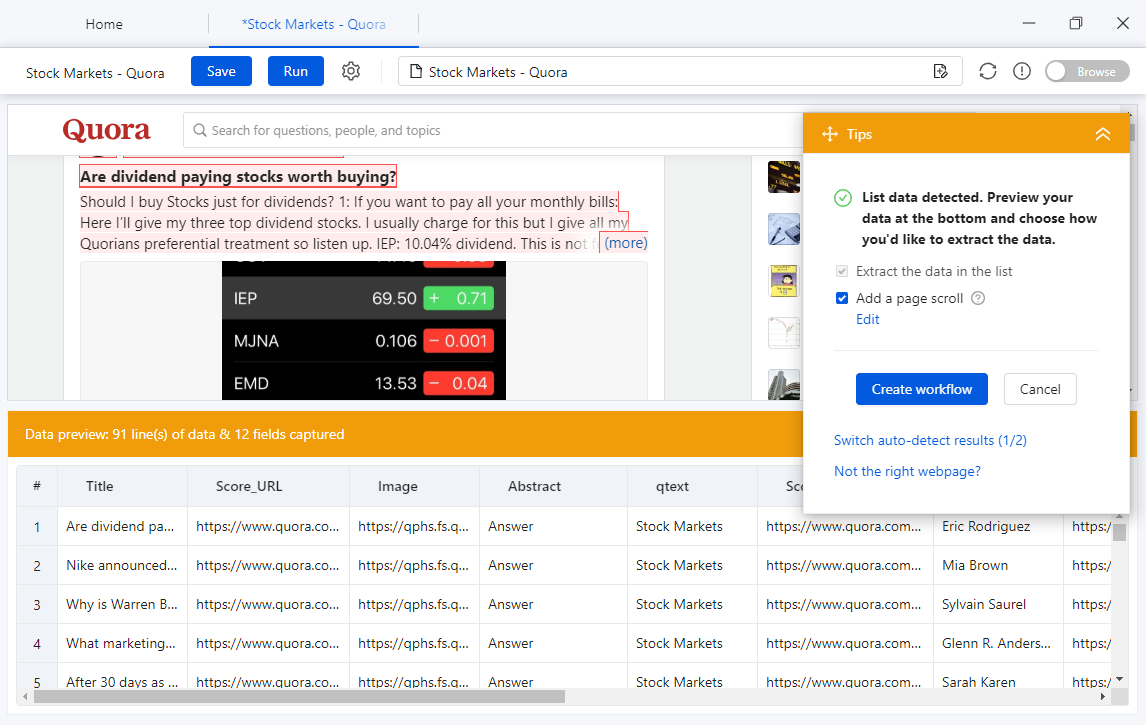
Task: Click the 'Mia Brown' cell
Action: [998, 566]
